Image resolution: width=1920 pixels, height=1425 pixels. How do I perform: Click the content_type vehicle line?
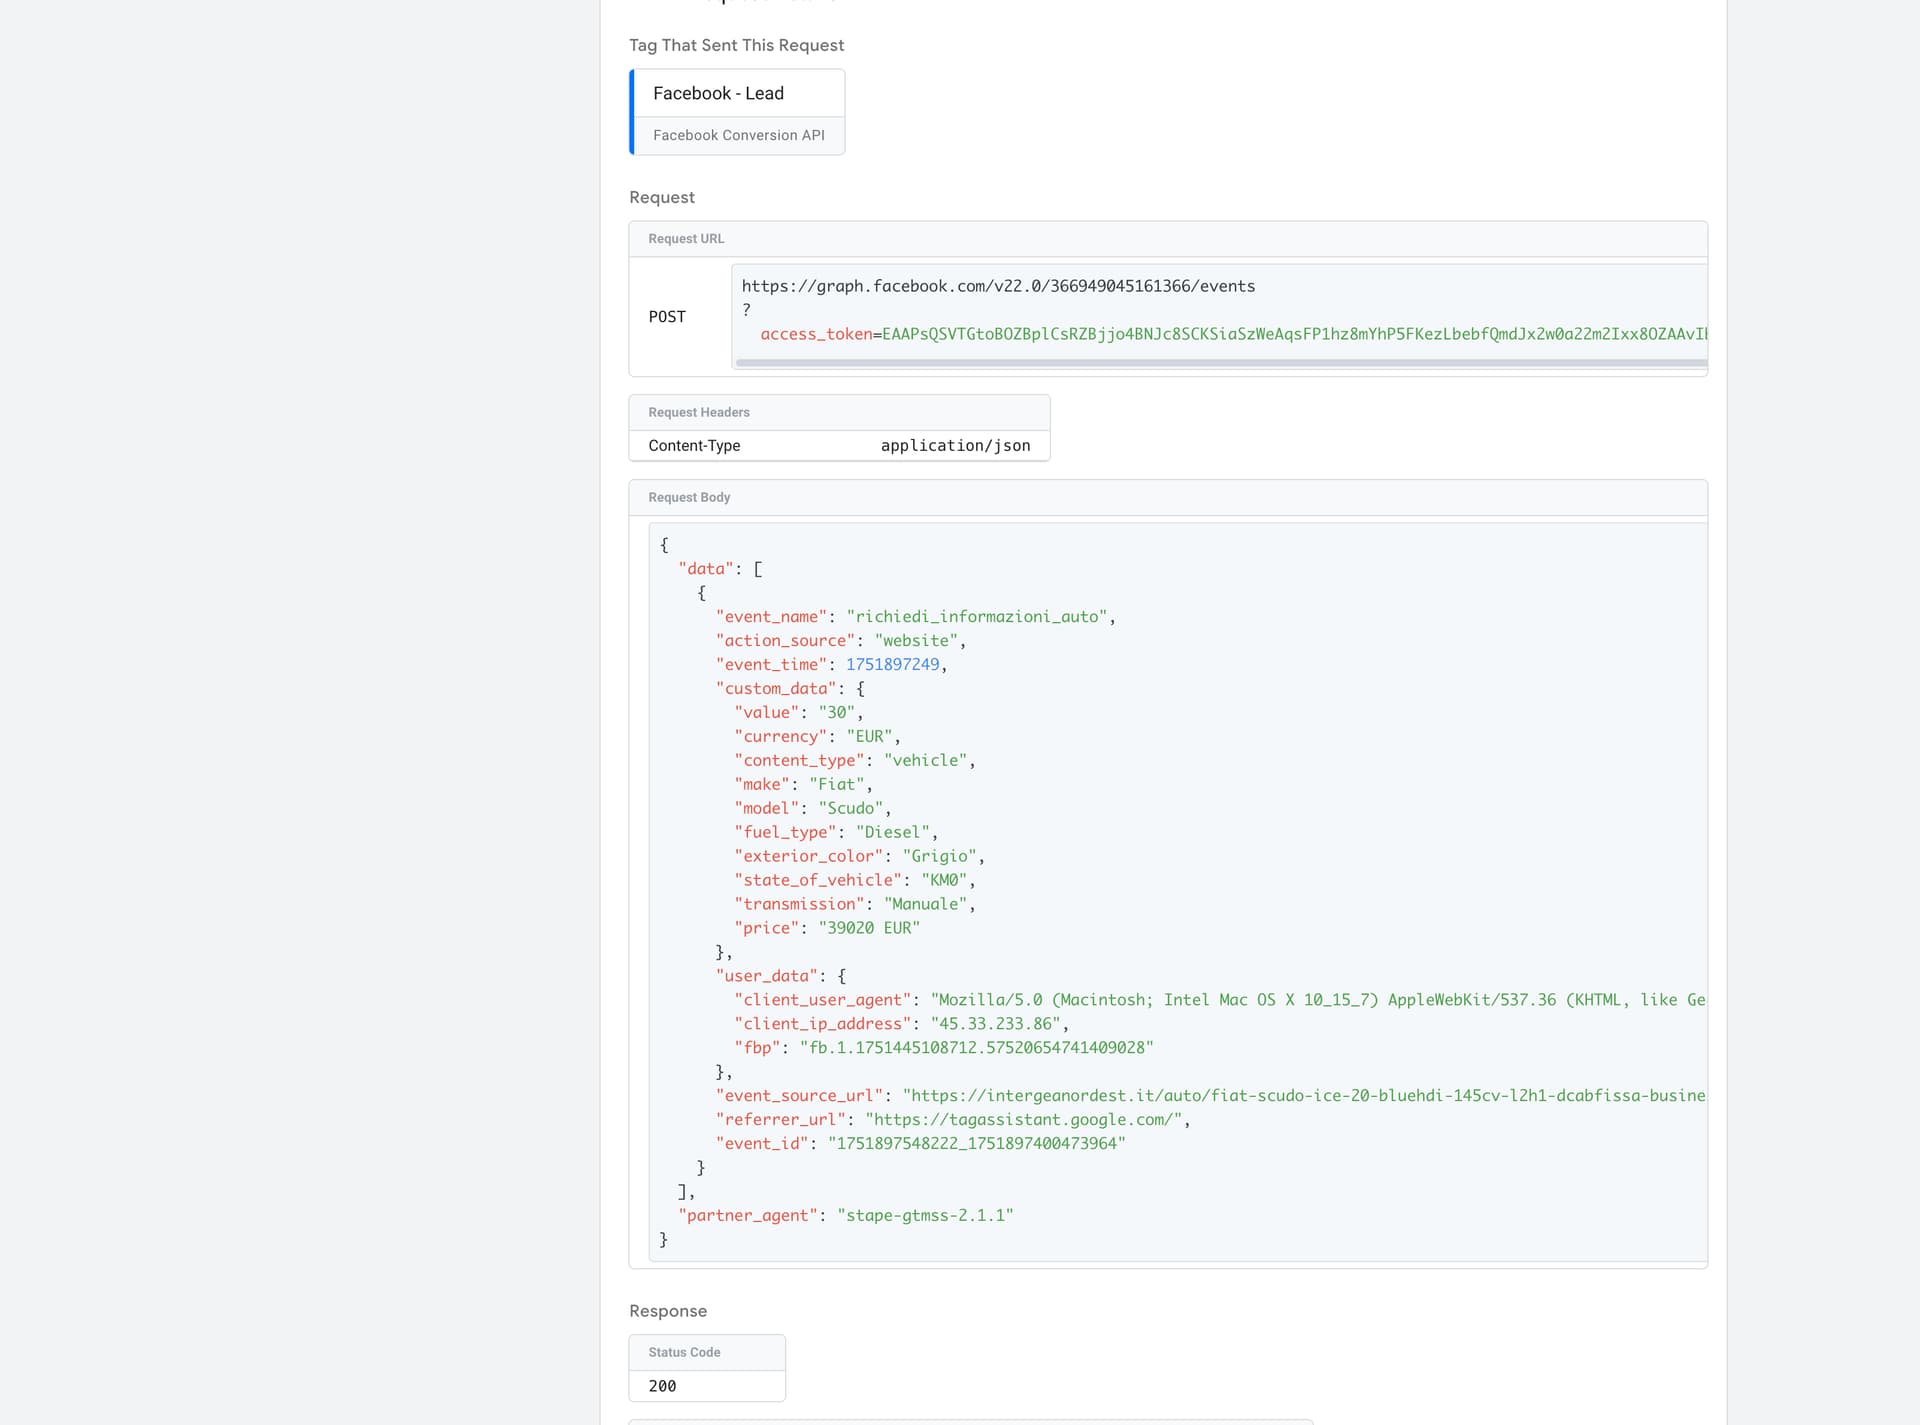tap(854, 761)
